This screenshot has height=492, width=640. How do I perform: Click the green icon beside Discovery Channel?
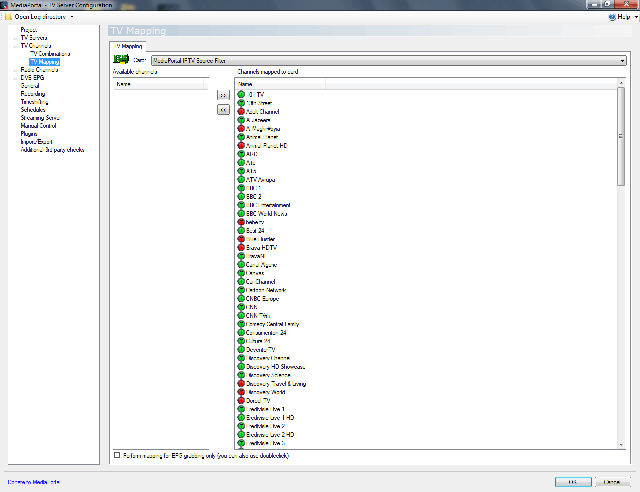click(x=241, y=358)
